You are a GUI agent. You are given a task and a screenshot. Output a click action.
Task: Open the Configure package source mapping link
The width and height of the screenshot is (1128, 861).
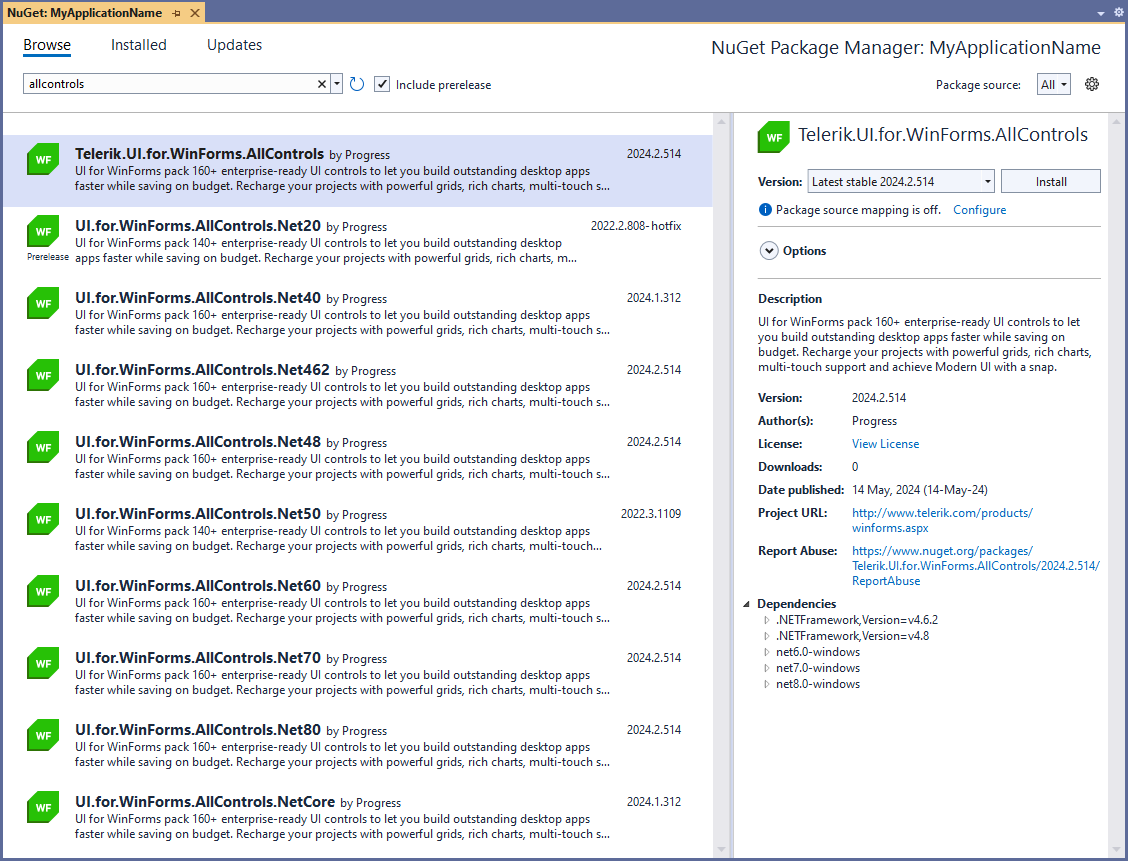coord(979,209)
